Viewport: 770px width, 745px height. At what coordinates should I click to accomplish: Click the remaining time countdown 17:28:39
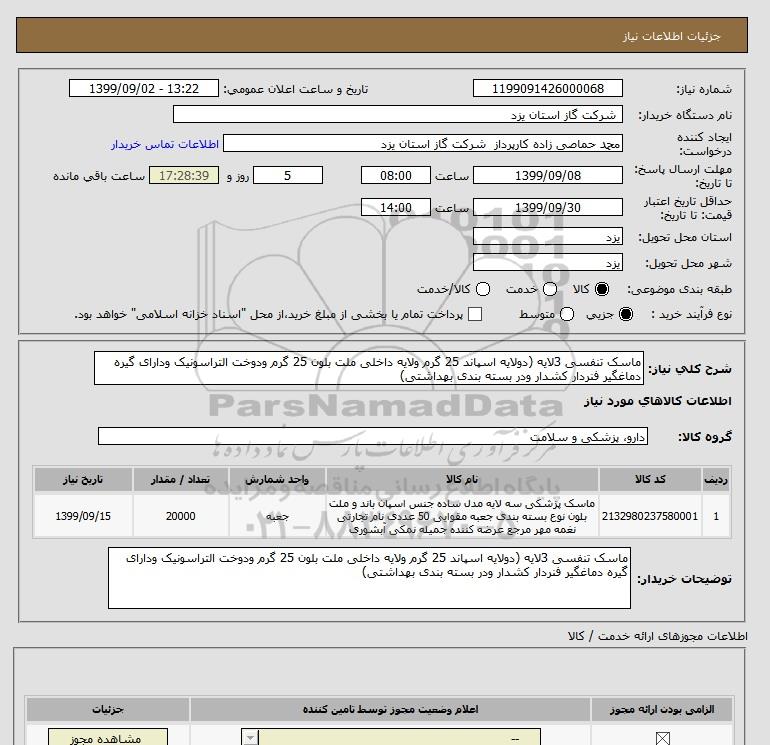[184, 175]
